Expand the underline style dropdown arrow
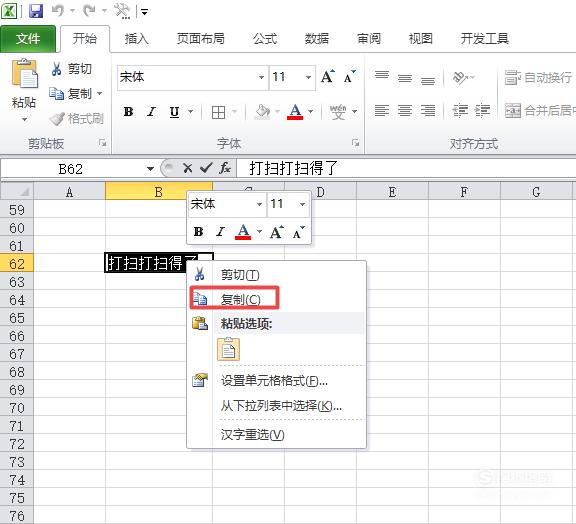The height and width of the screenshot is (524, 576). pyautogui.click(x=191, y=111)
